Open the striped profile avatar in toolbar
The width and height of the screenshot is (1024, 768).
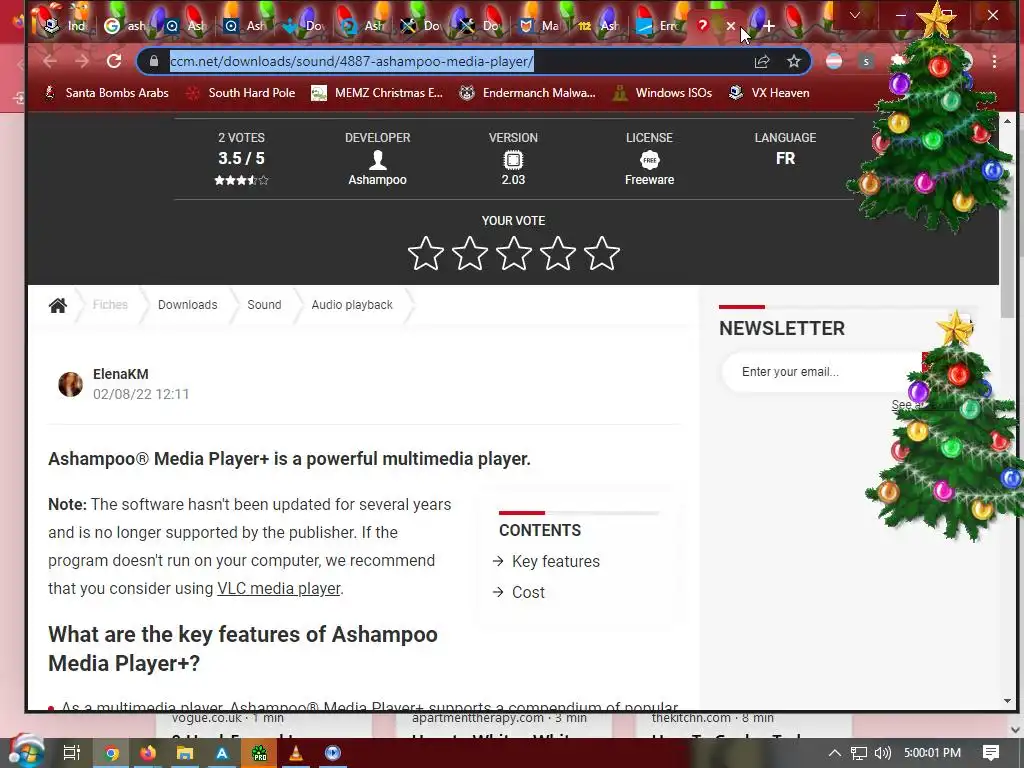pos(834,61)
